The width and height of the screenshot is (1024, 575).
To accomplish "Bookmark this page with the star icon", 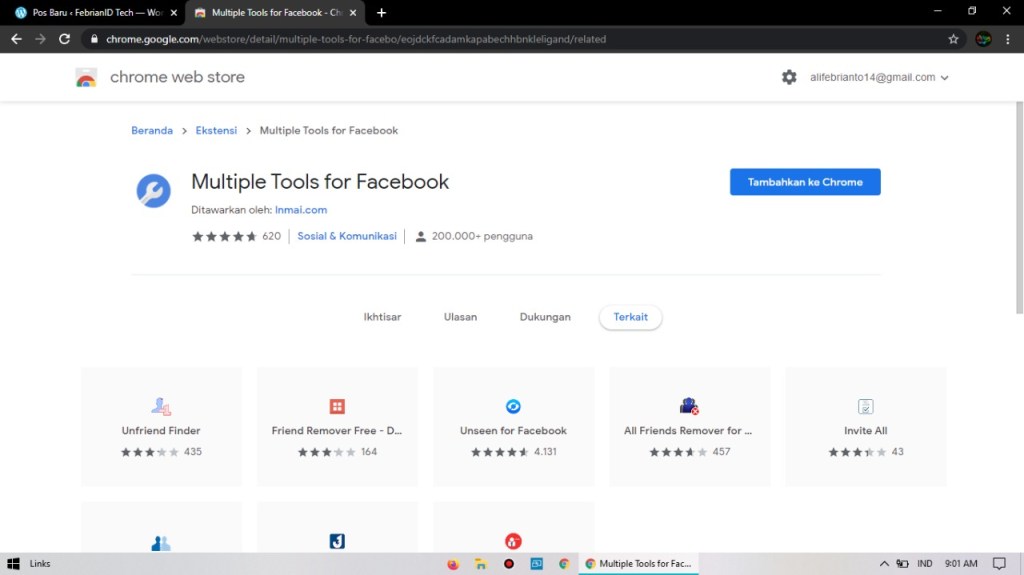I will (x=953, y=39).
